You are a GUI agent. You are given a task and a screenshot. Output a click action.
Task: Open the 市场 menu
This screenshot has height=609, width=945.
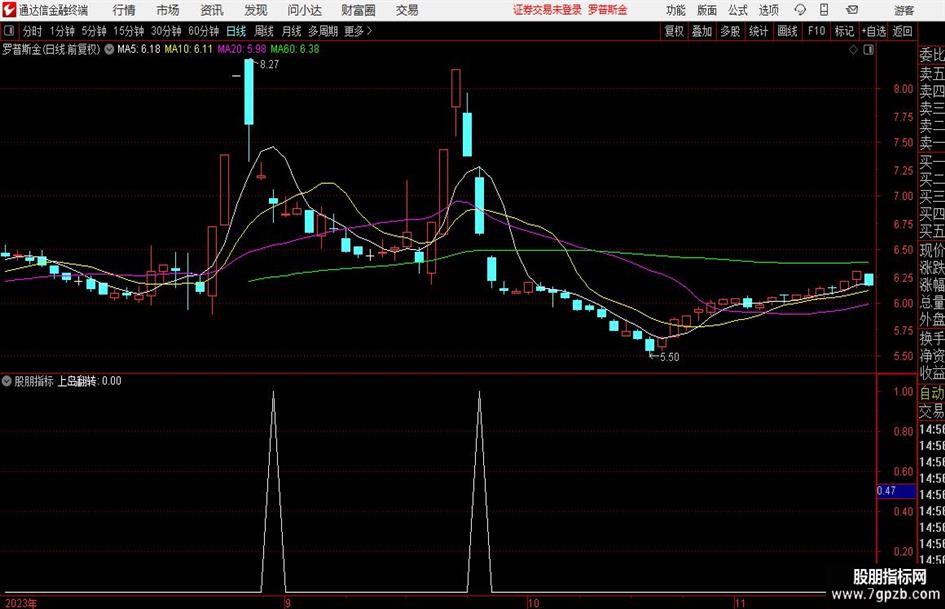coord(168,10)
